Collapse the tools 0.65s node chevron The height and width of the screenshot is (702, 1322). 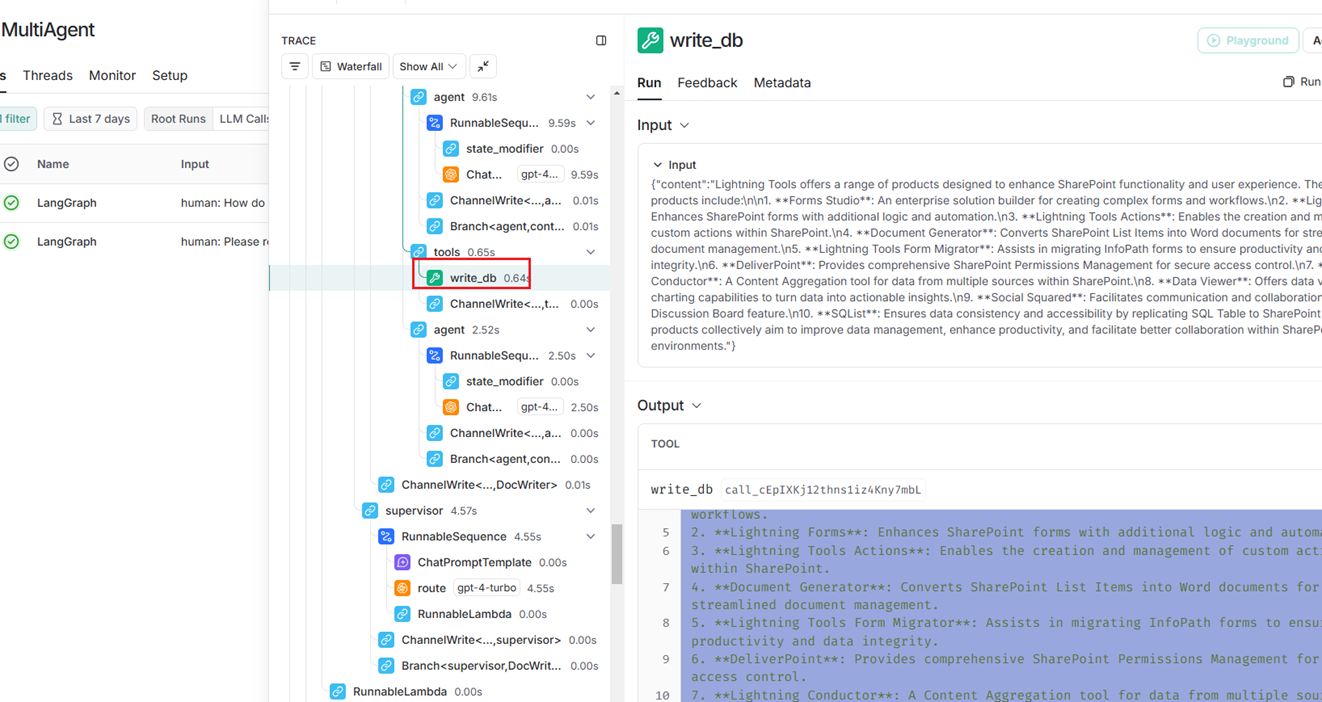(590, 252)
